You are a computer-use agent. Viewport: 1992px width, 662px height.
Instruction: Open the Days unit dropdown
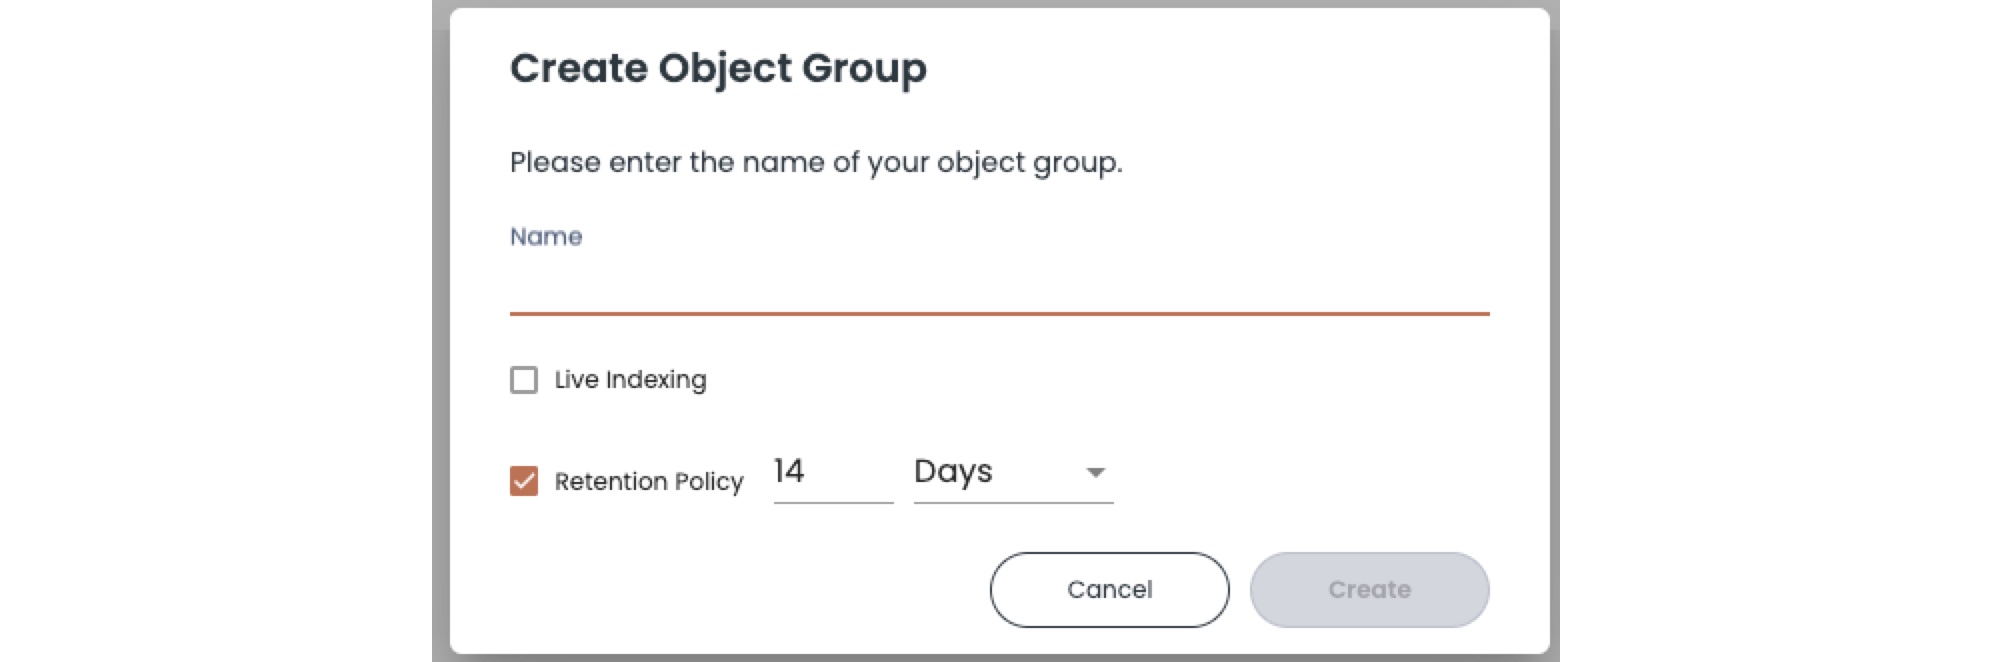coord(1012,471)
